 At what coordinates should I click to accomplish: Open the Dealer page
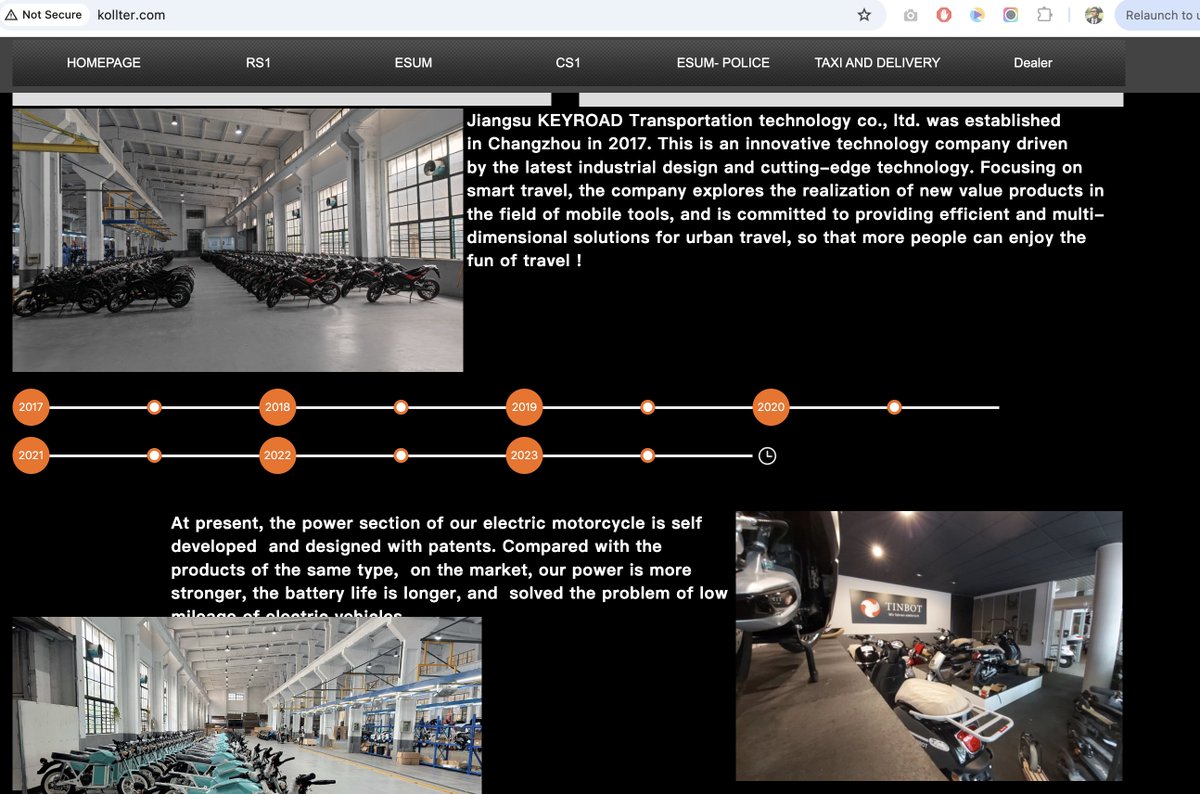point(1033,62)
